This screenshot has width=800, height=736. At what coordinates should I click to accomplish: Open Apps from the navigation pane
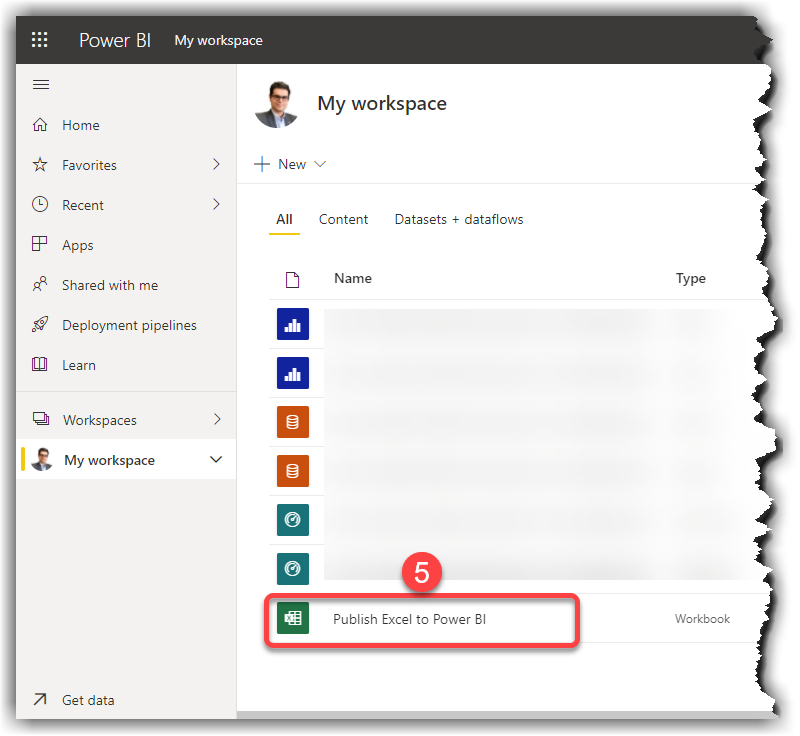pyautogui.click(x=42, y=245)
